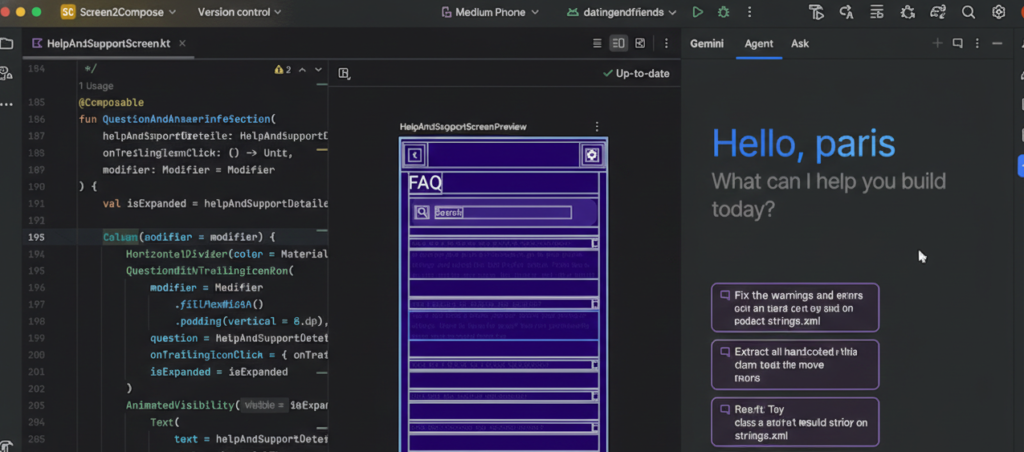
Task: Expand the first FAQ item in preview
Action: [595, 244]
